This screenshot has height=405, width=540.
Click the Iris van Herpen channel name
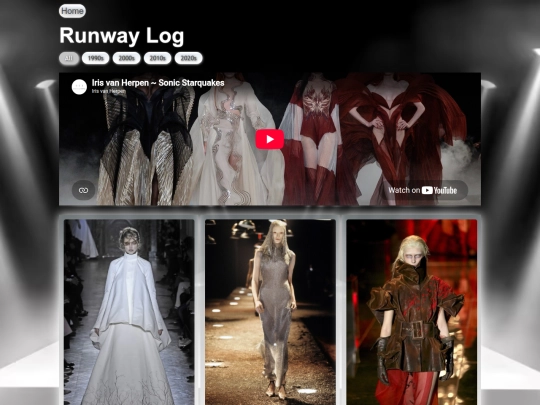pyautogui.click(x=109, y=91)
